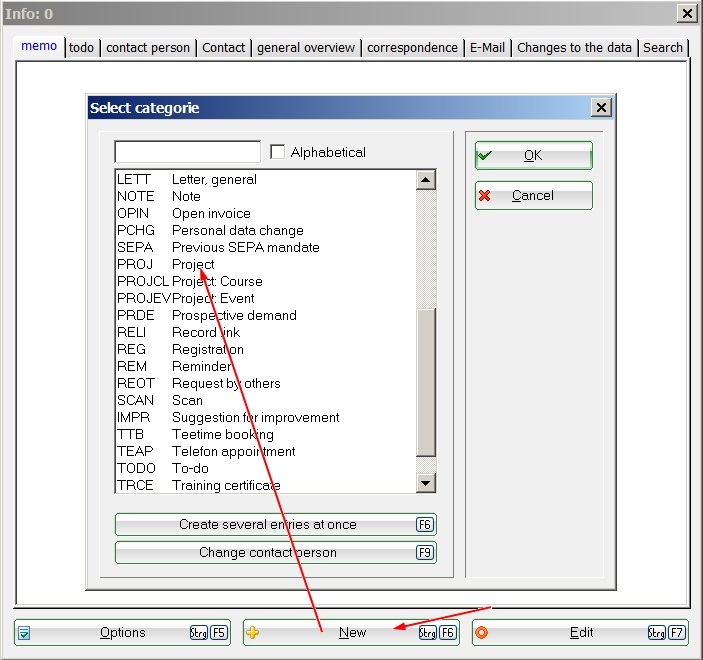703x660 pixels.
Task: Open Changes to the data tab
Action: point(574,47)
